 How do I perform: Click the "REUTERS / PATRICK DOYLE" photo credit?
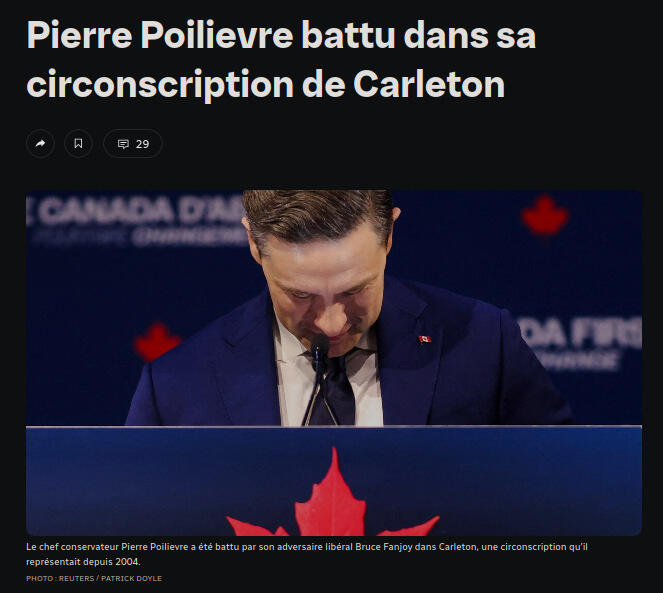click(x=110, y=578)
